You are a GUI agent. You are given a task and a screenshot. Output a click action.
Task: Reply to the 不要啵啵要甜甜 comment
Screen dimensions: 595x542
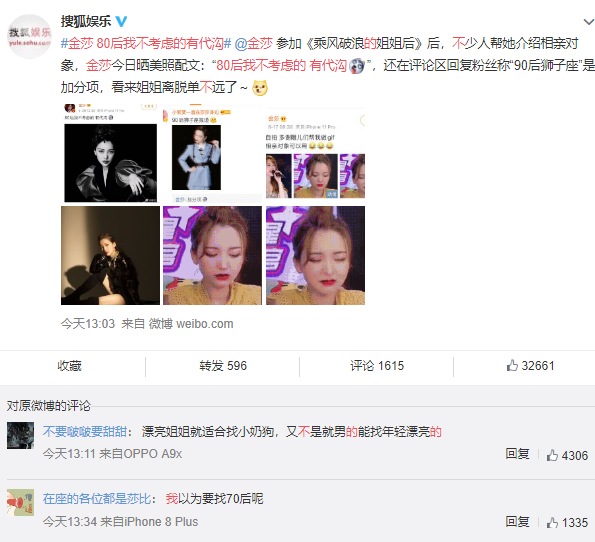click(517, 454)
